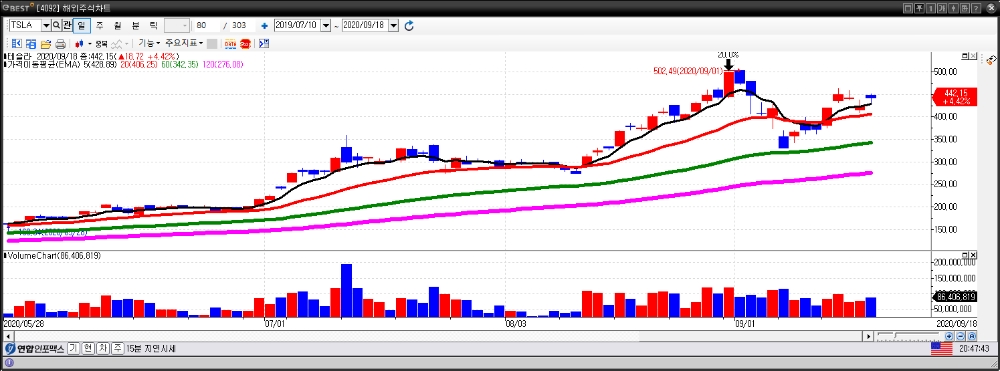Image resolution: width=1000 pixels, height=371 pixels.
Task: Click the gray color swatch in toolbar
Action: 212,43
